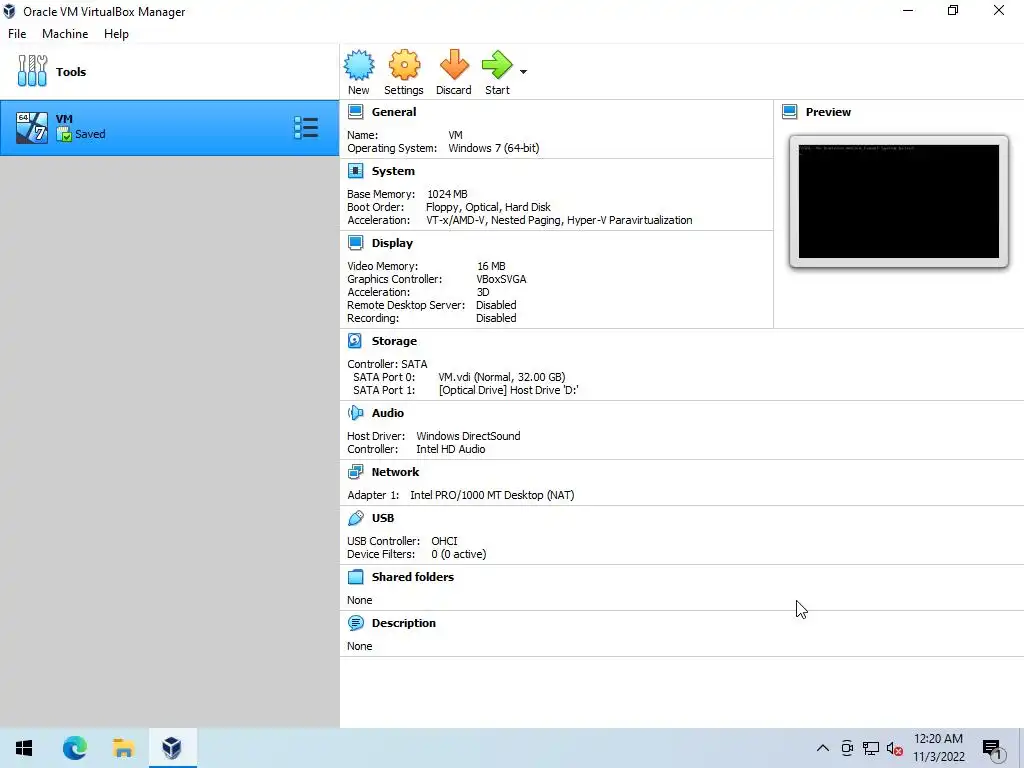Click the 16 MB video memory value

491,266
